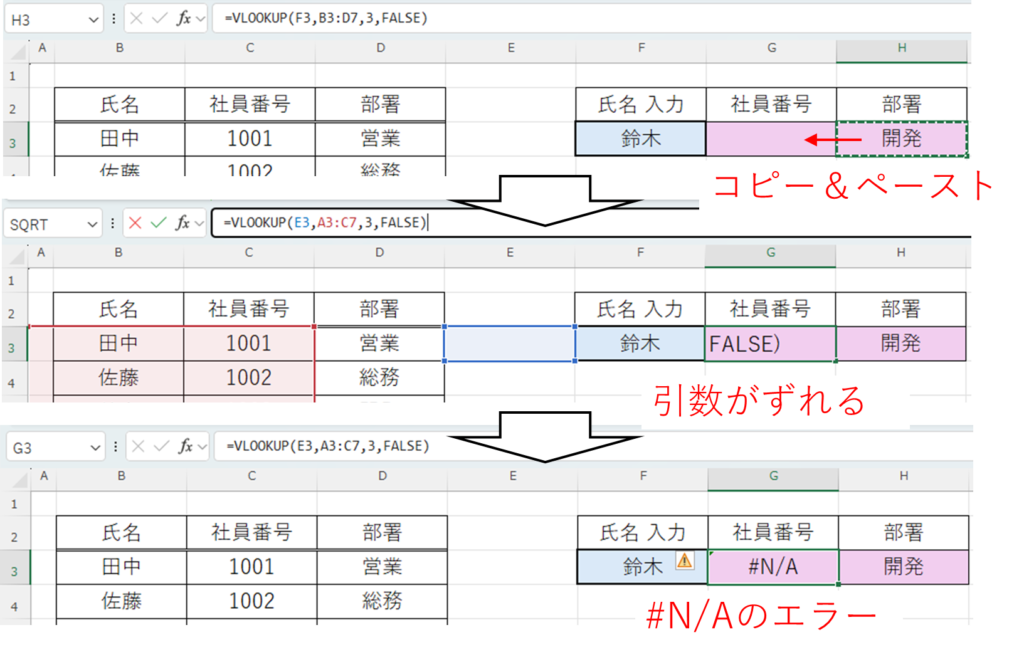Click the greyed Enter checkmark beside the G3 name box

tap(159, 445)
